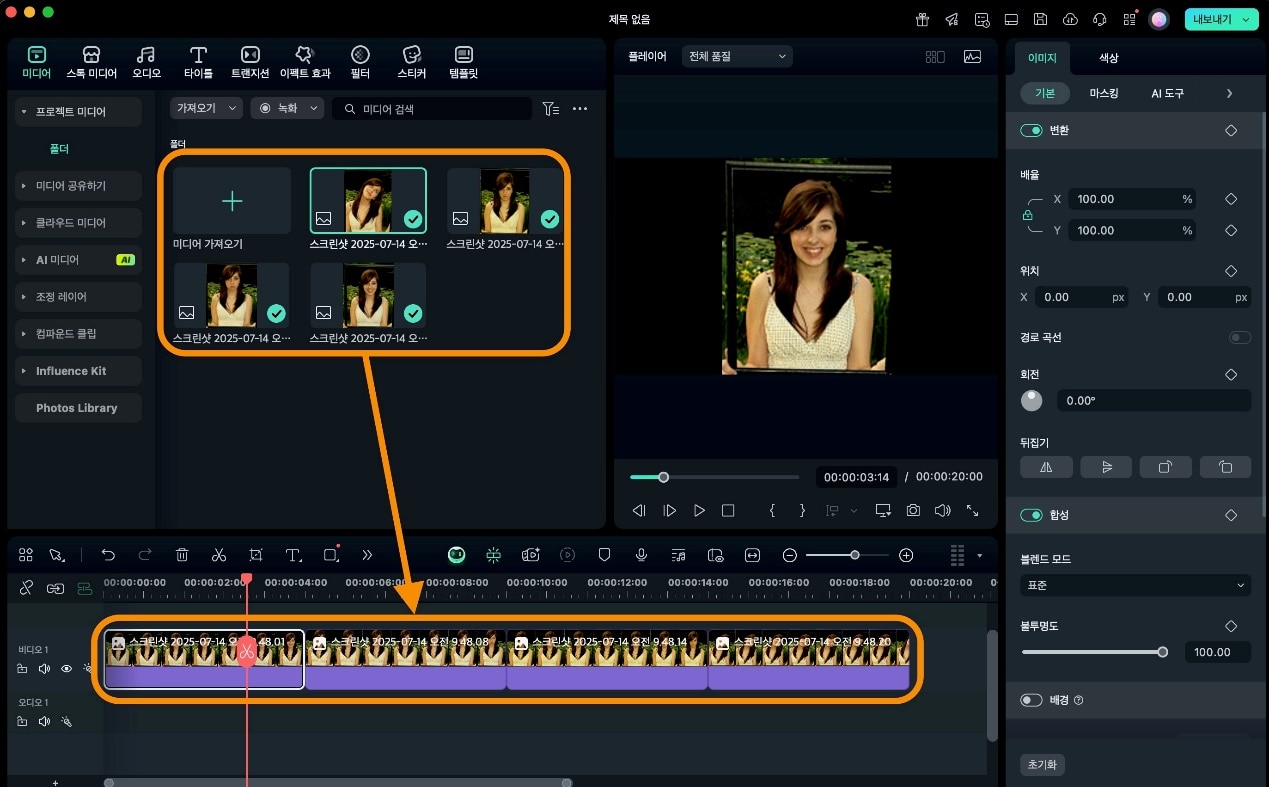The height and width of the screenshot is (787, 1269).
Task: Click the keyframe diamond beside 불투명도
Action: [1231, 626]
